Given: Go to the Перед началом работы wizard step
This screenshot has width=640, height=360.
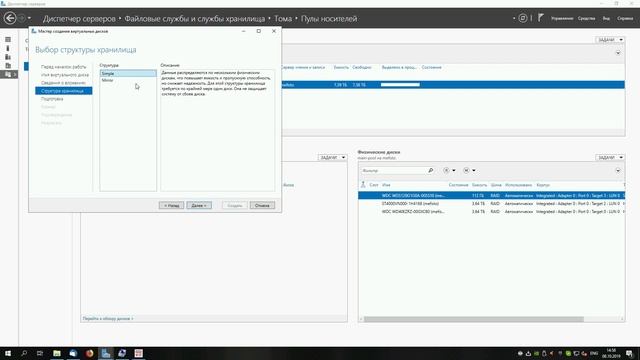Looking at the screenshot, I should click(64, 67).
